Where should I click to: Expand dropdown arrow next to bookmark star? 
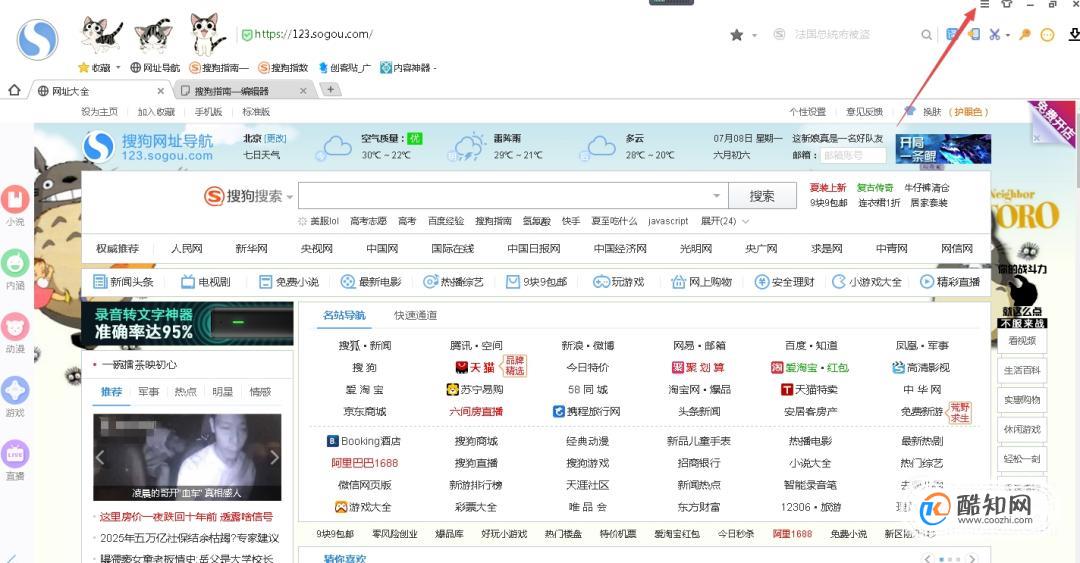tap(754, 35)
